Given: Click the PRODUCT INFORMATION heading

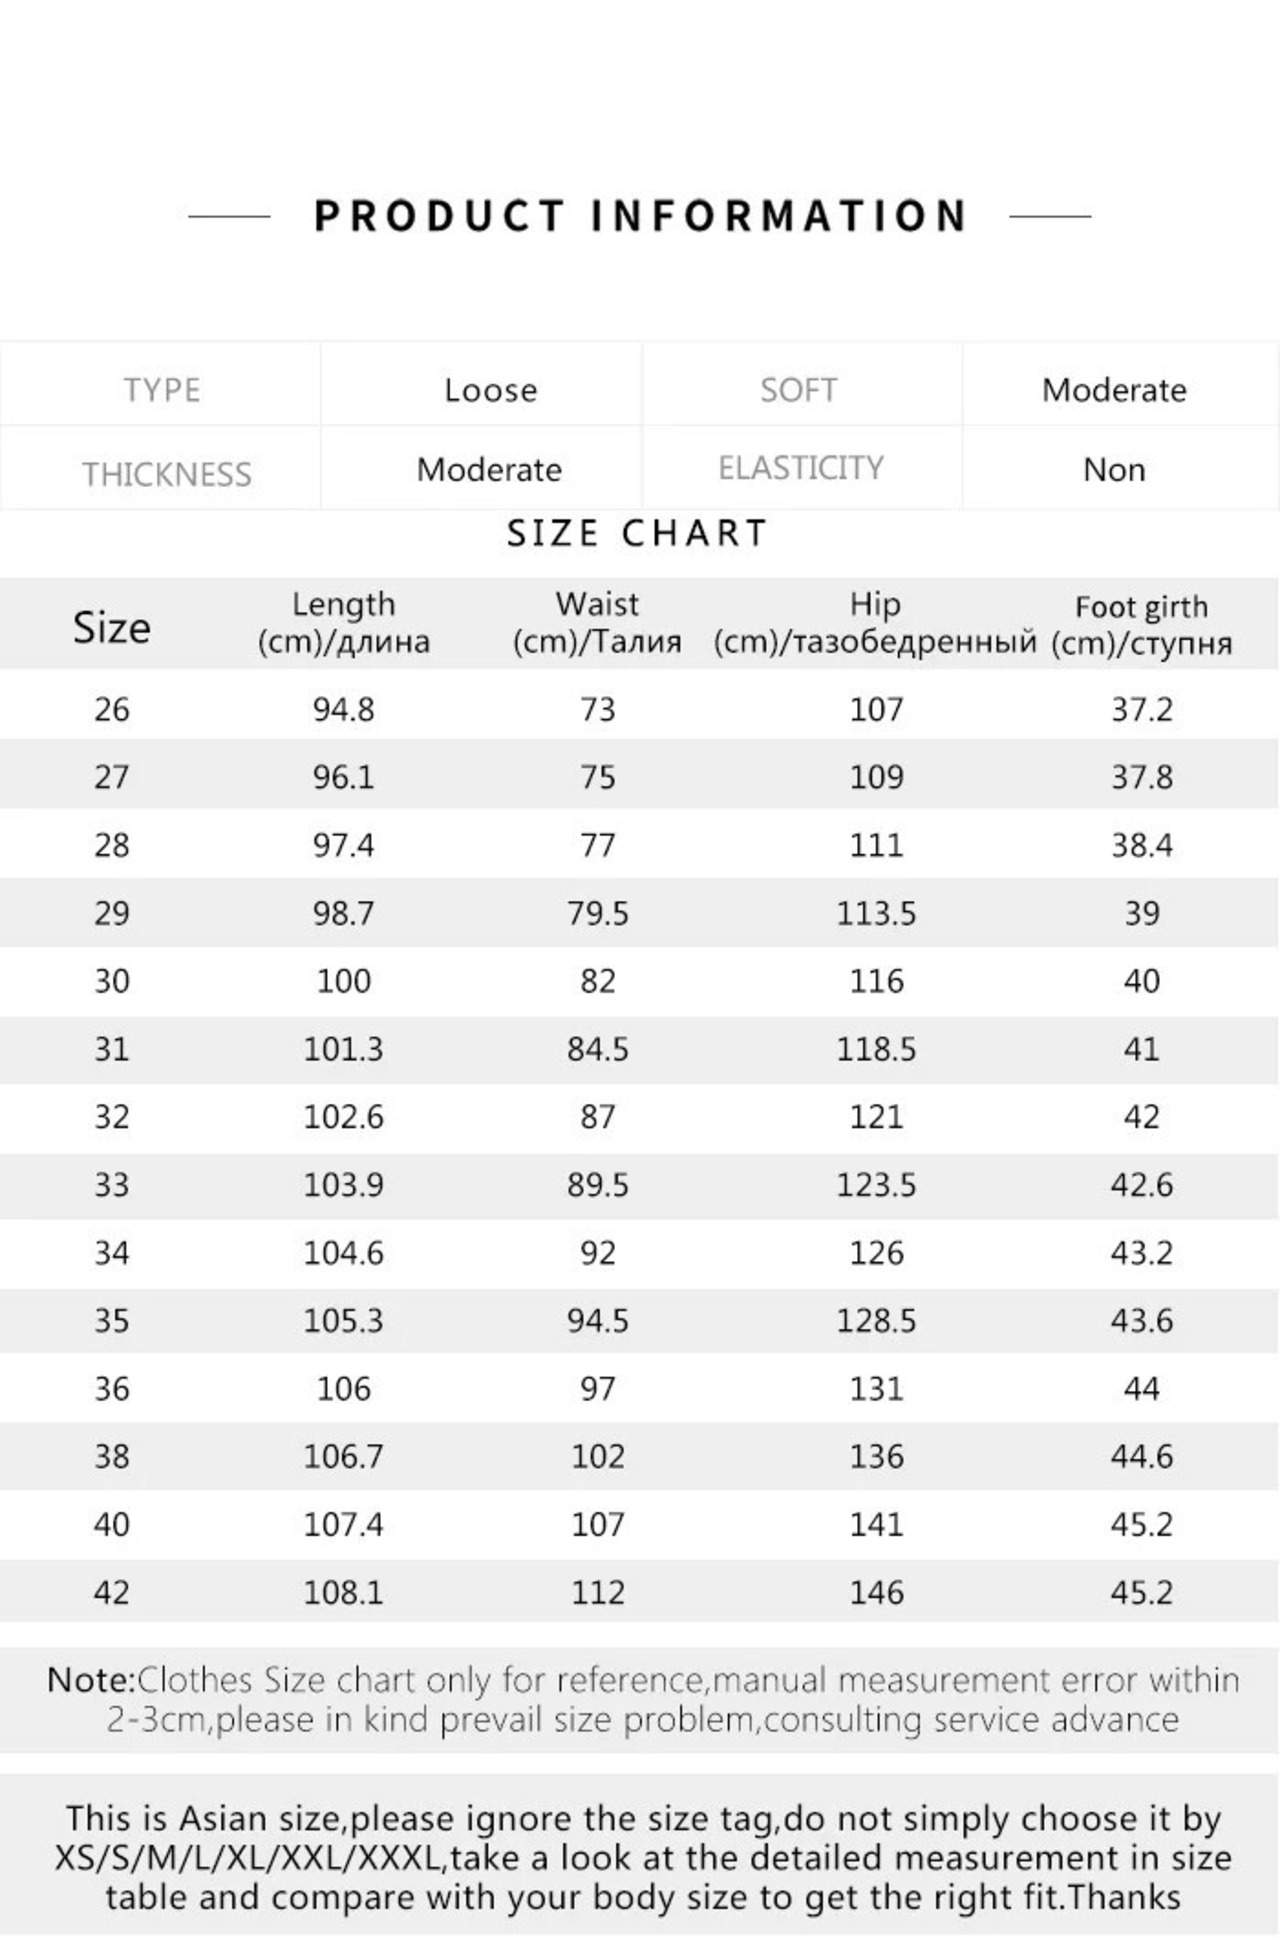Looking at the screenshot, I should [x=640, y=216].
